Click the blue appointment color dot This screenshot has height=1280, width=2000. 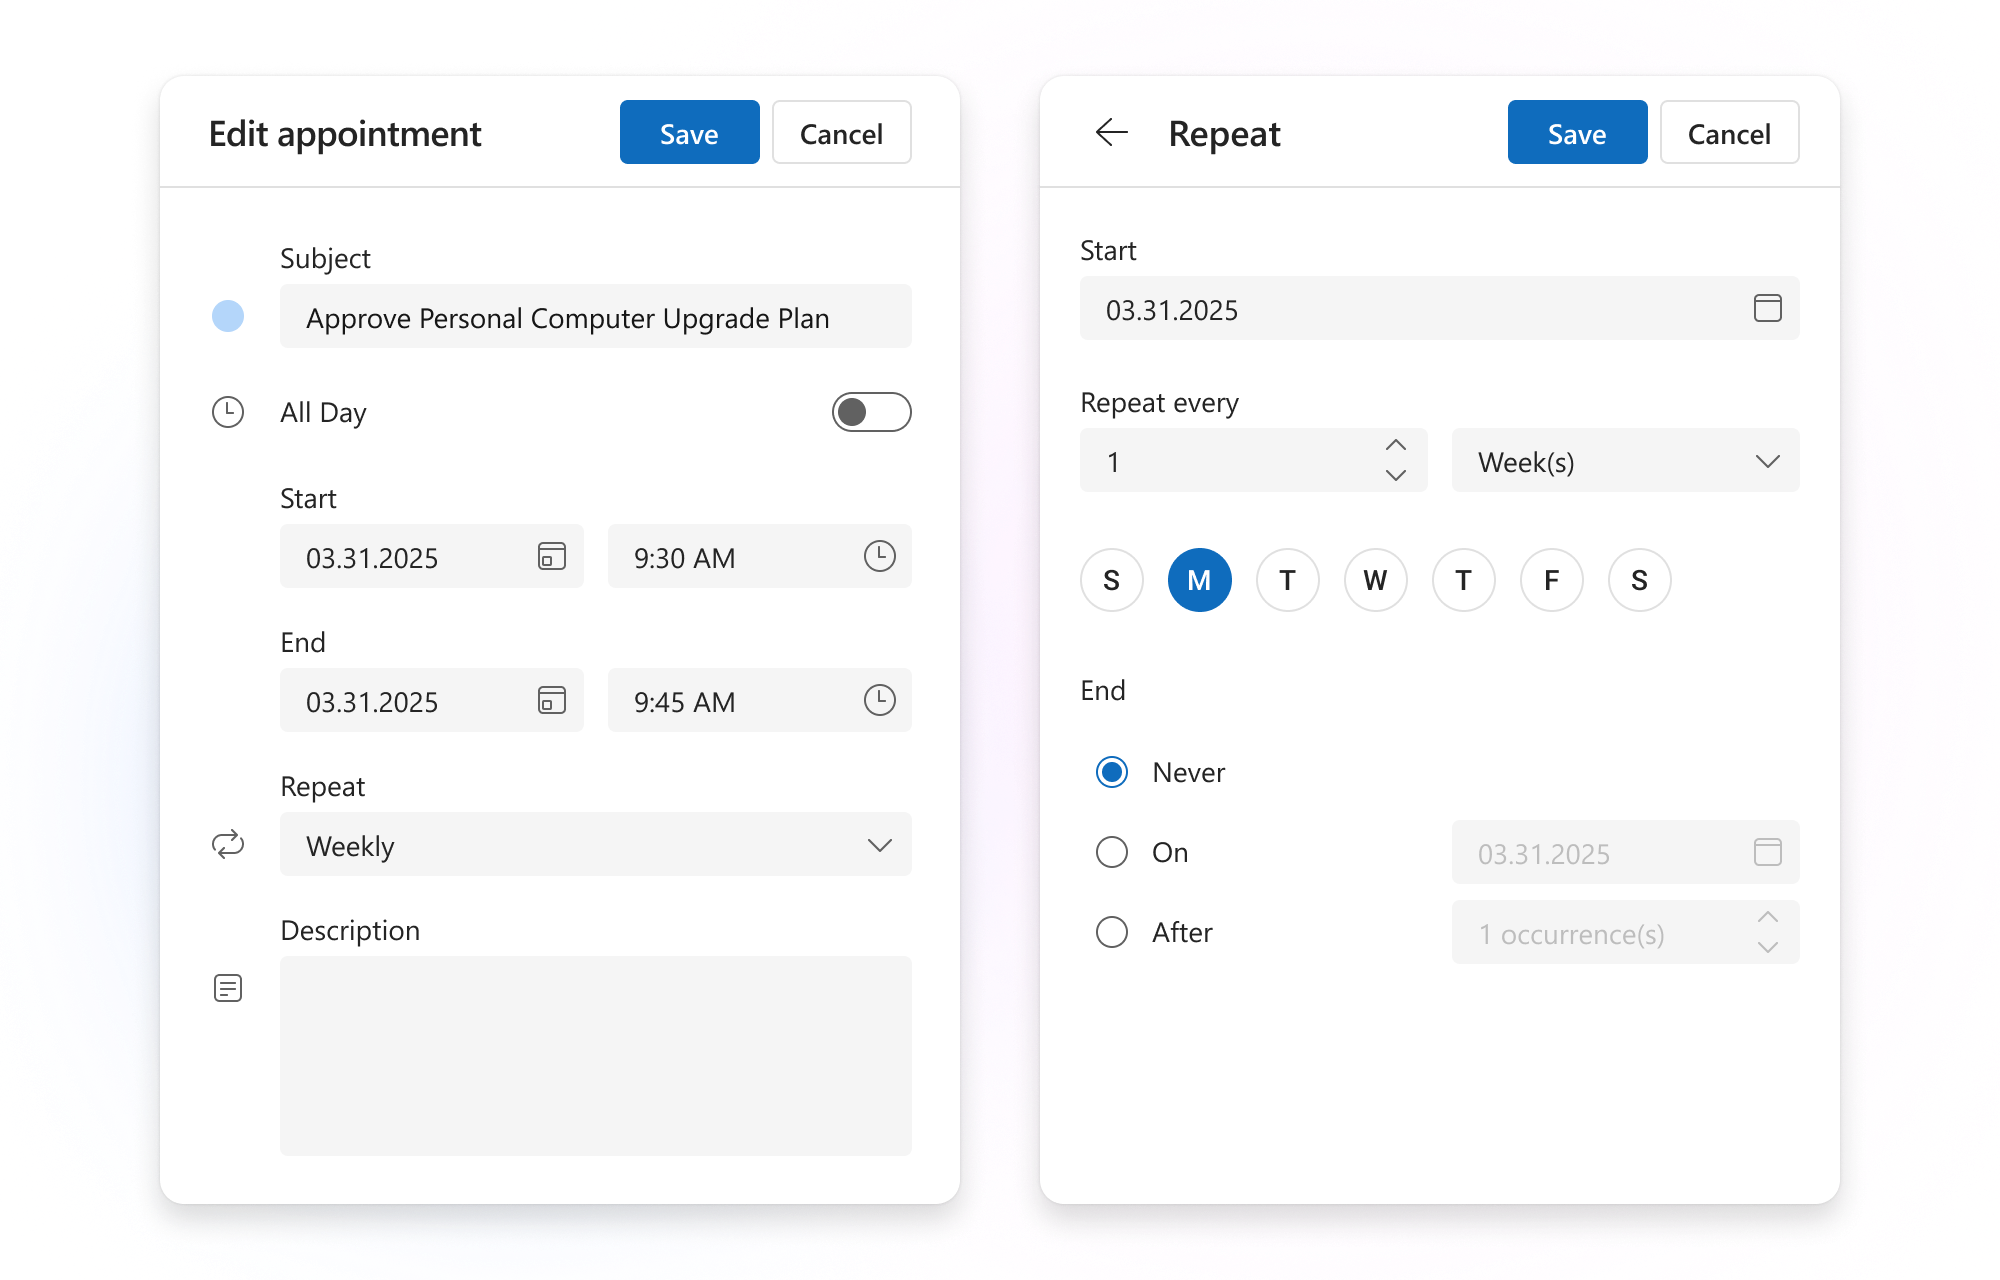point(228,316)
